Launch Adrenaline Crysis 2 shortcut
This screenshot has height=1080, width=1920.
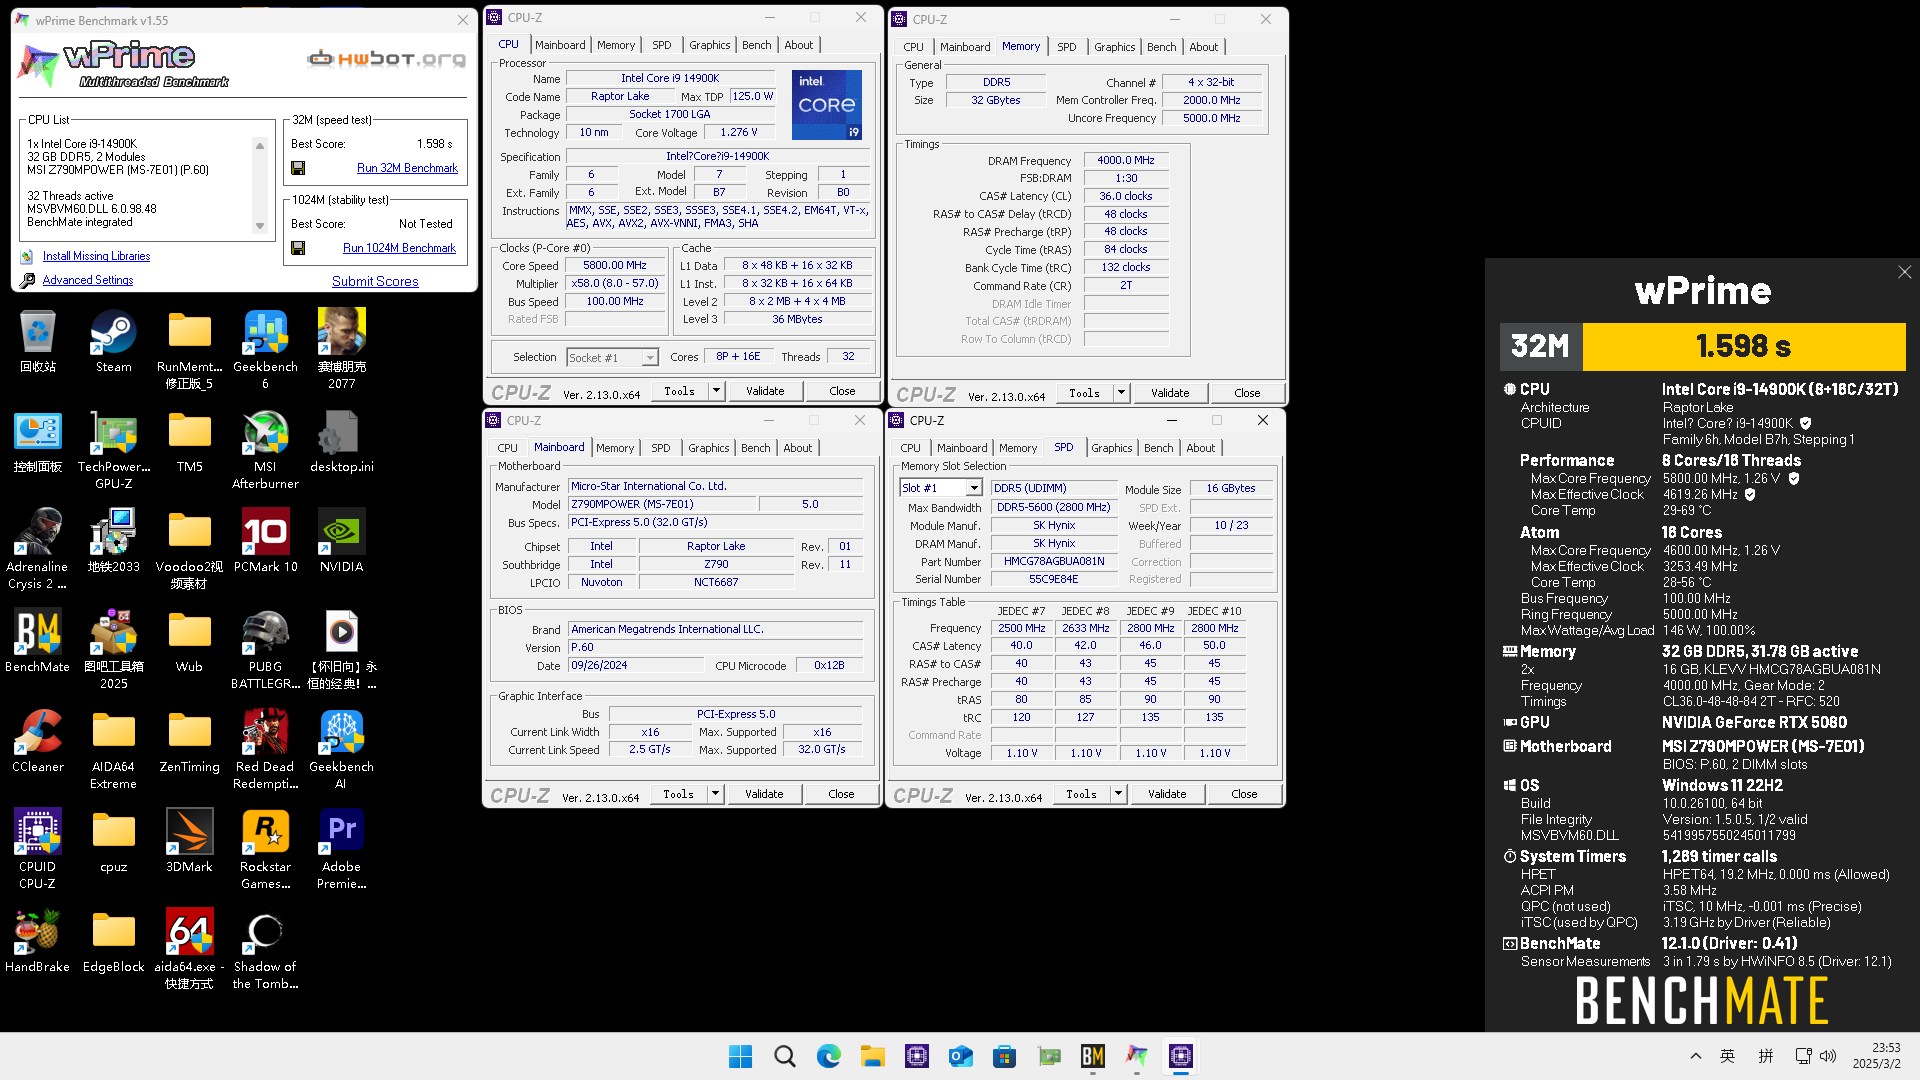tap(37, 549)
